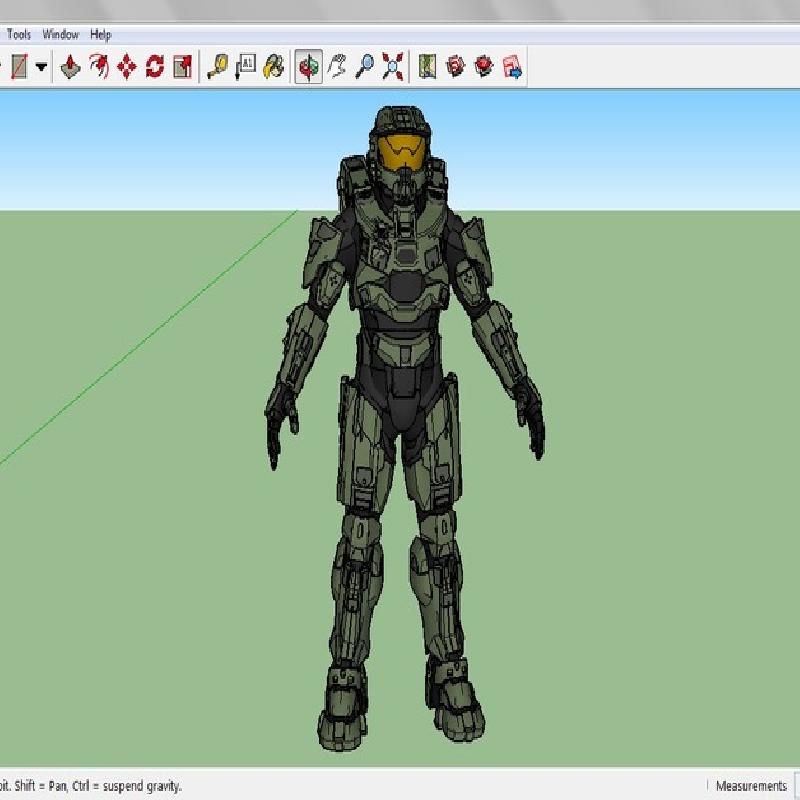Screen dimensions: 800x800
Task: Click the Zoom Extents tool
Action: 393,67
